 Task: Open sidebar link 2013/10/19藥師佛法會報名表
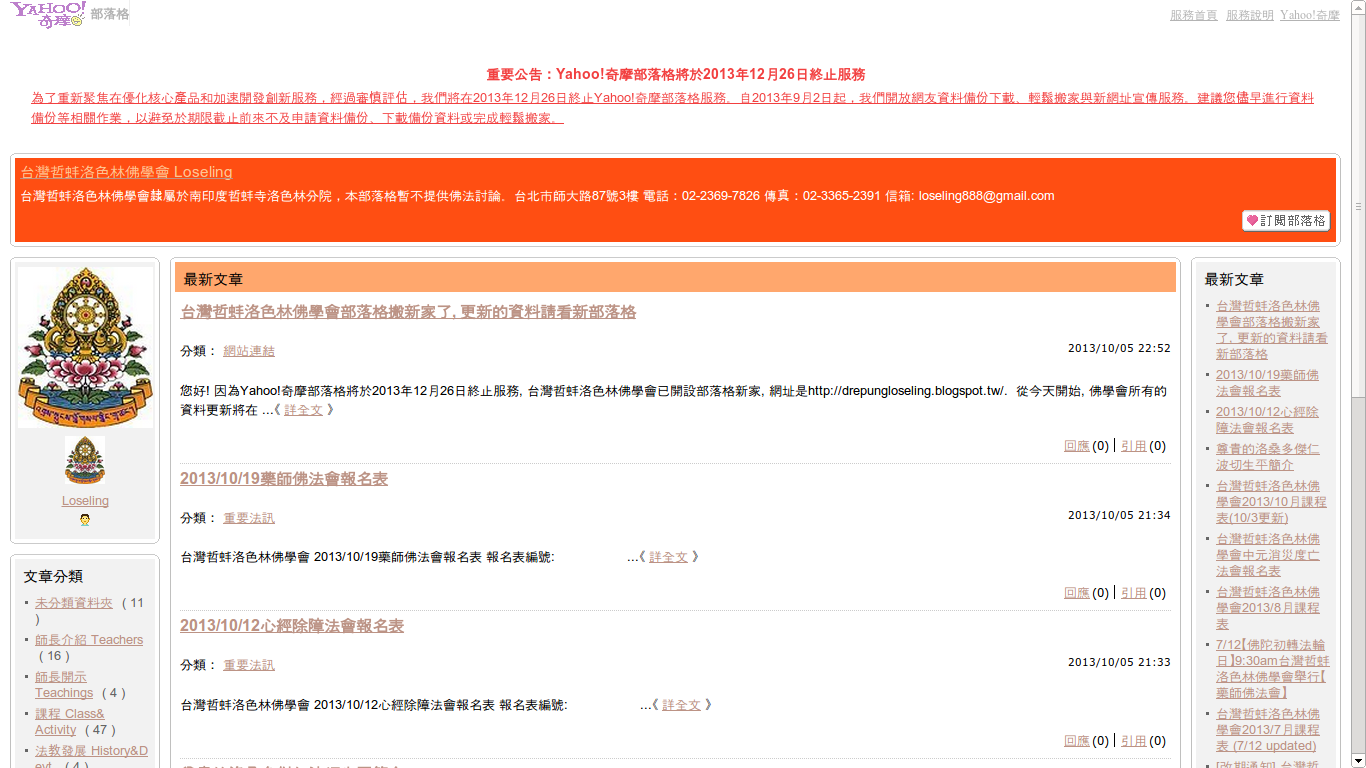point(1267,383)
